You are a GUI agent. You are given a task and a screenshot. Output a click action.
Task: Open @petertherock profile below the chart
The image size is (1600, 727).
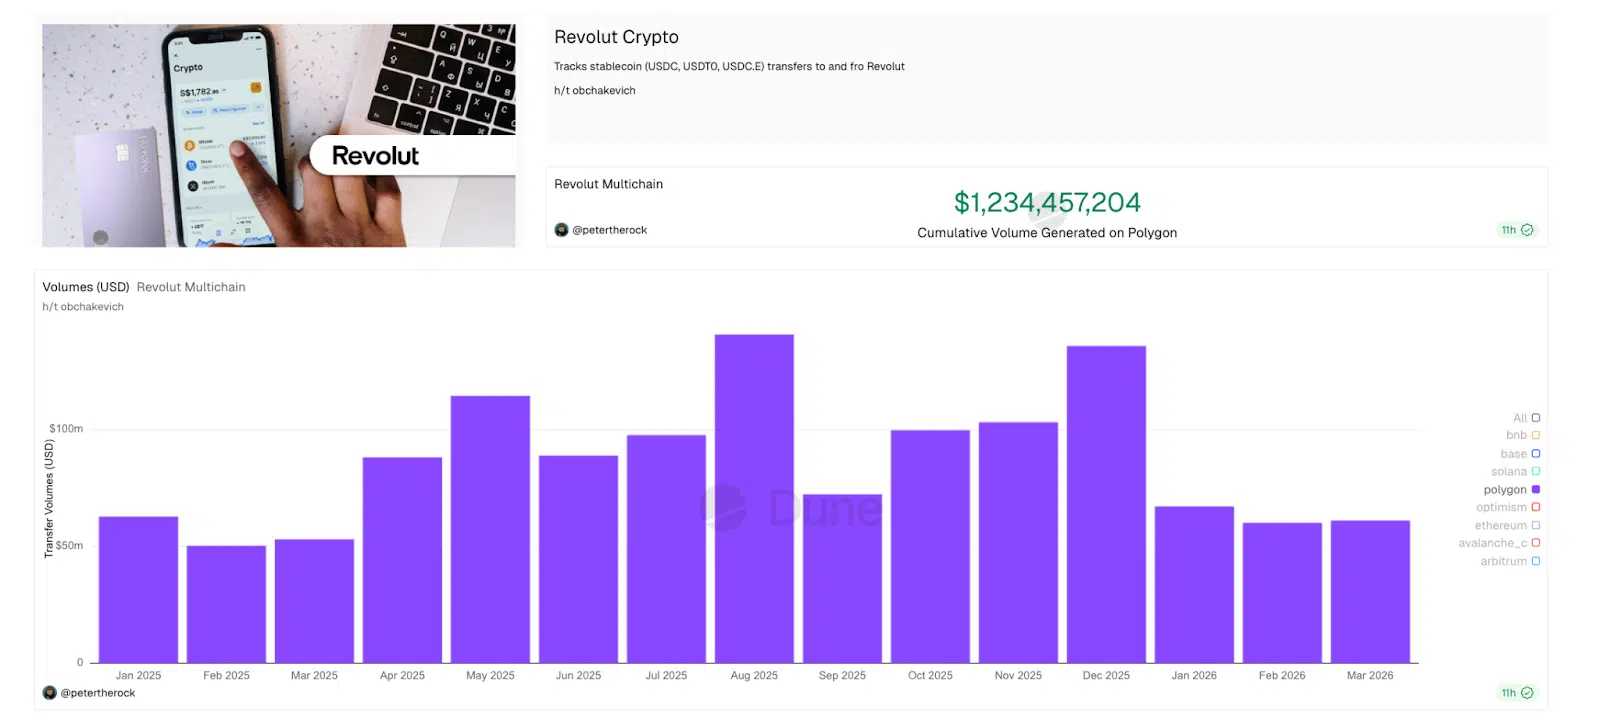click(98, 693)
